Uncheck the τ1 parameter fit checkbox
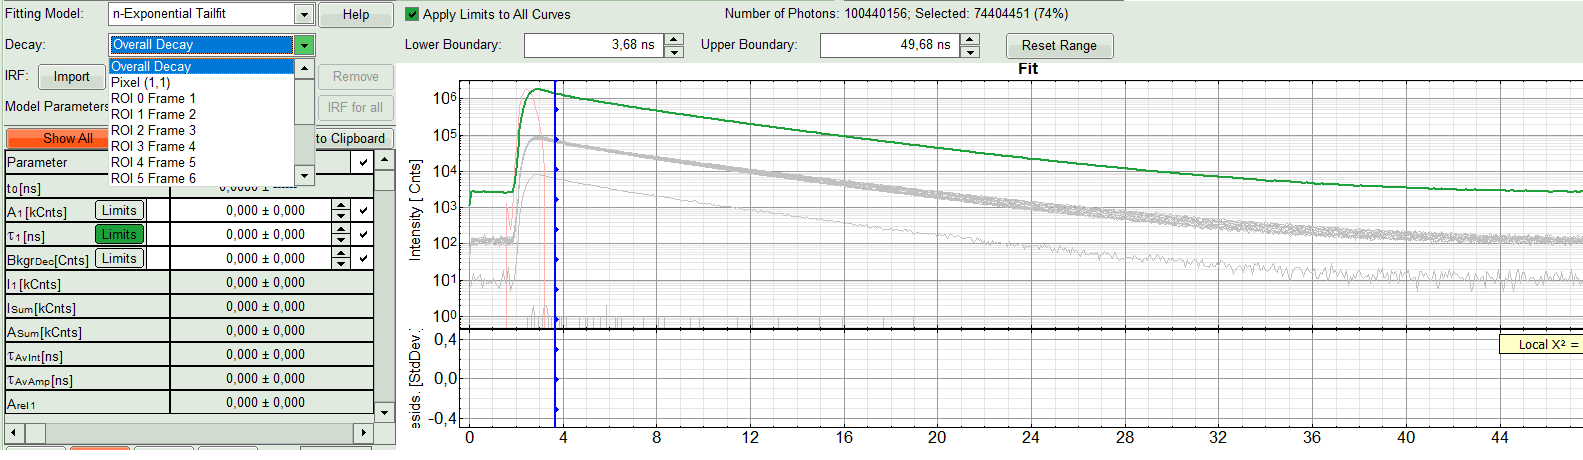The width and height of the screenshot is (1583, 460). [363, 235]
